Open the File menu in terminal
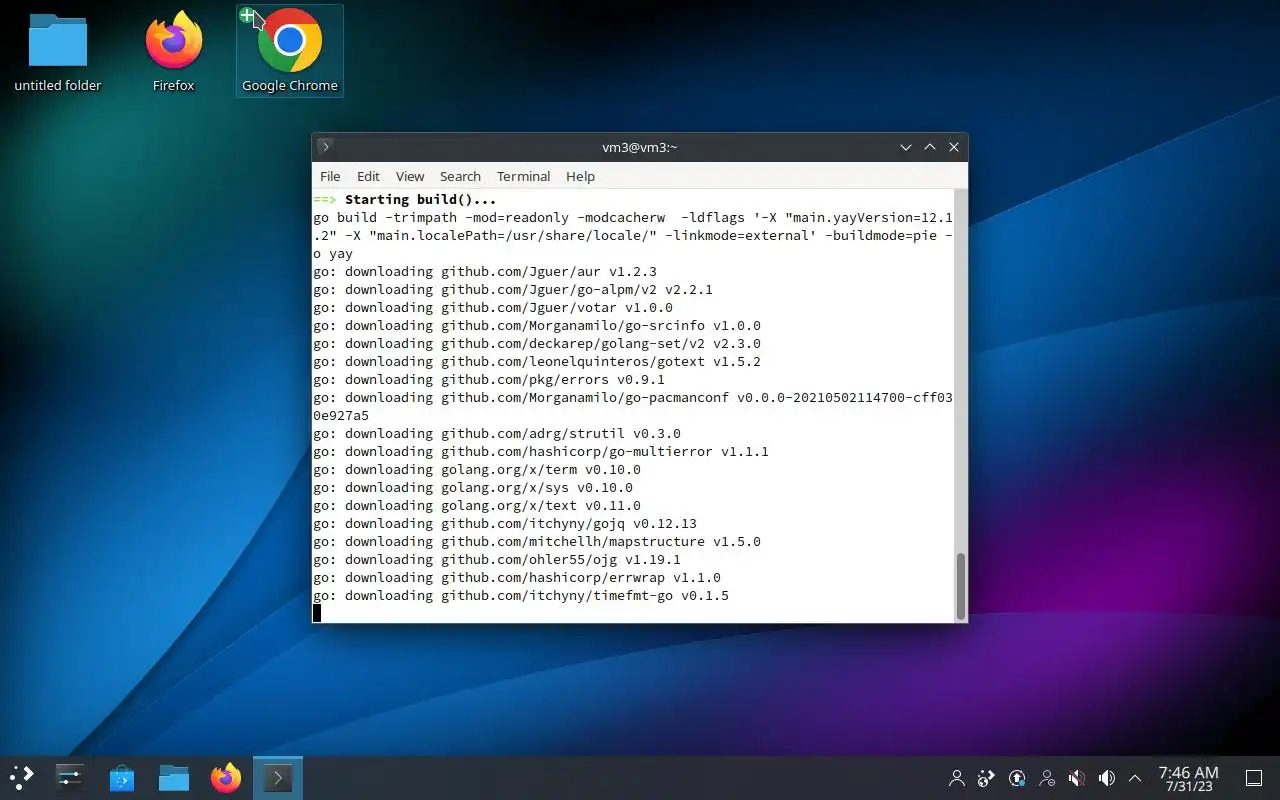1280x800 pixels. (x=330, y=176)
